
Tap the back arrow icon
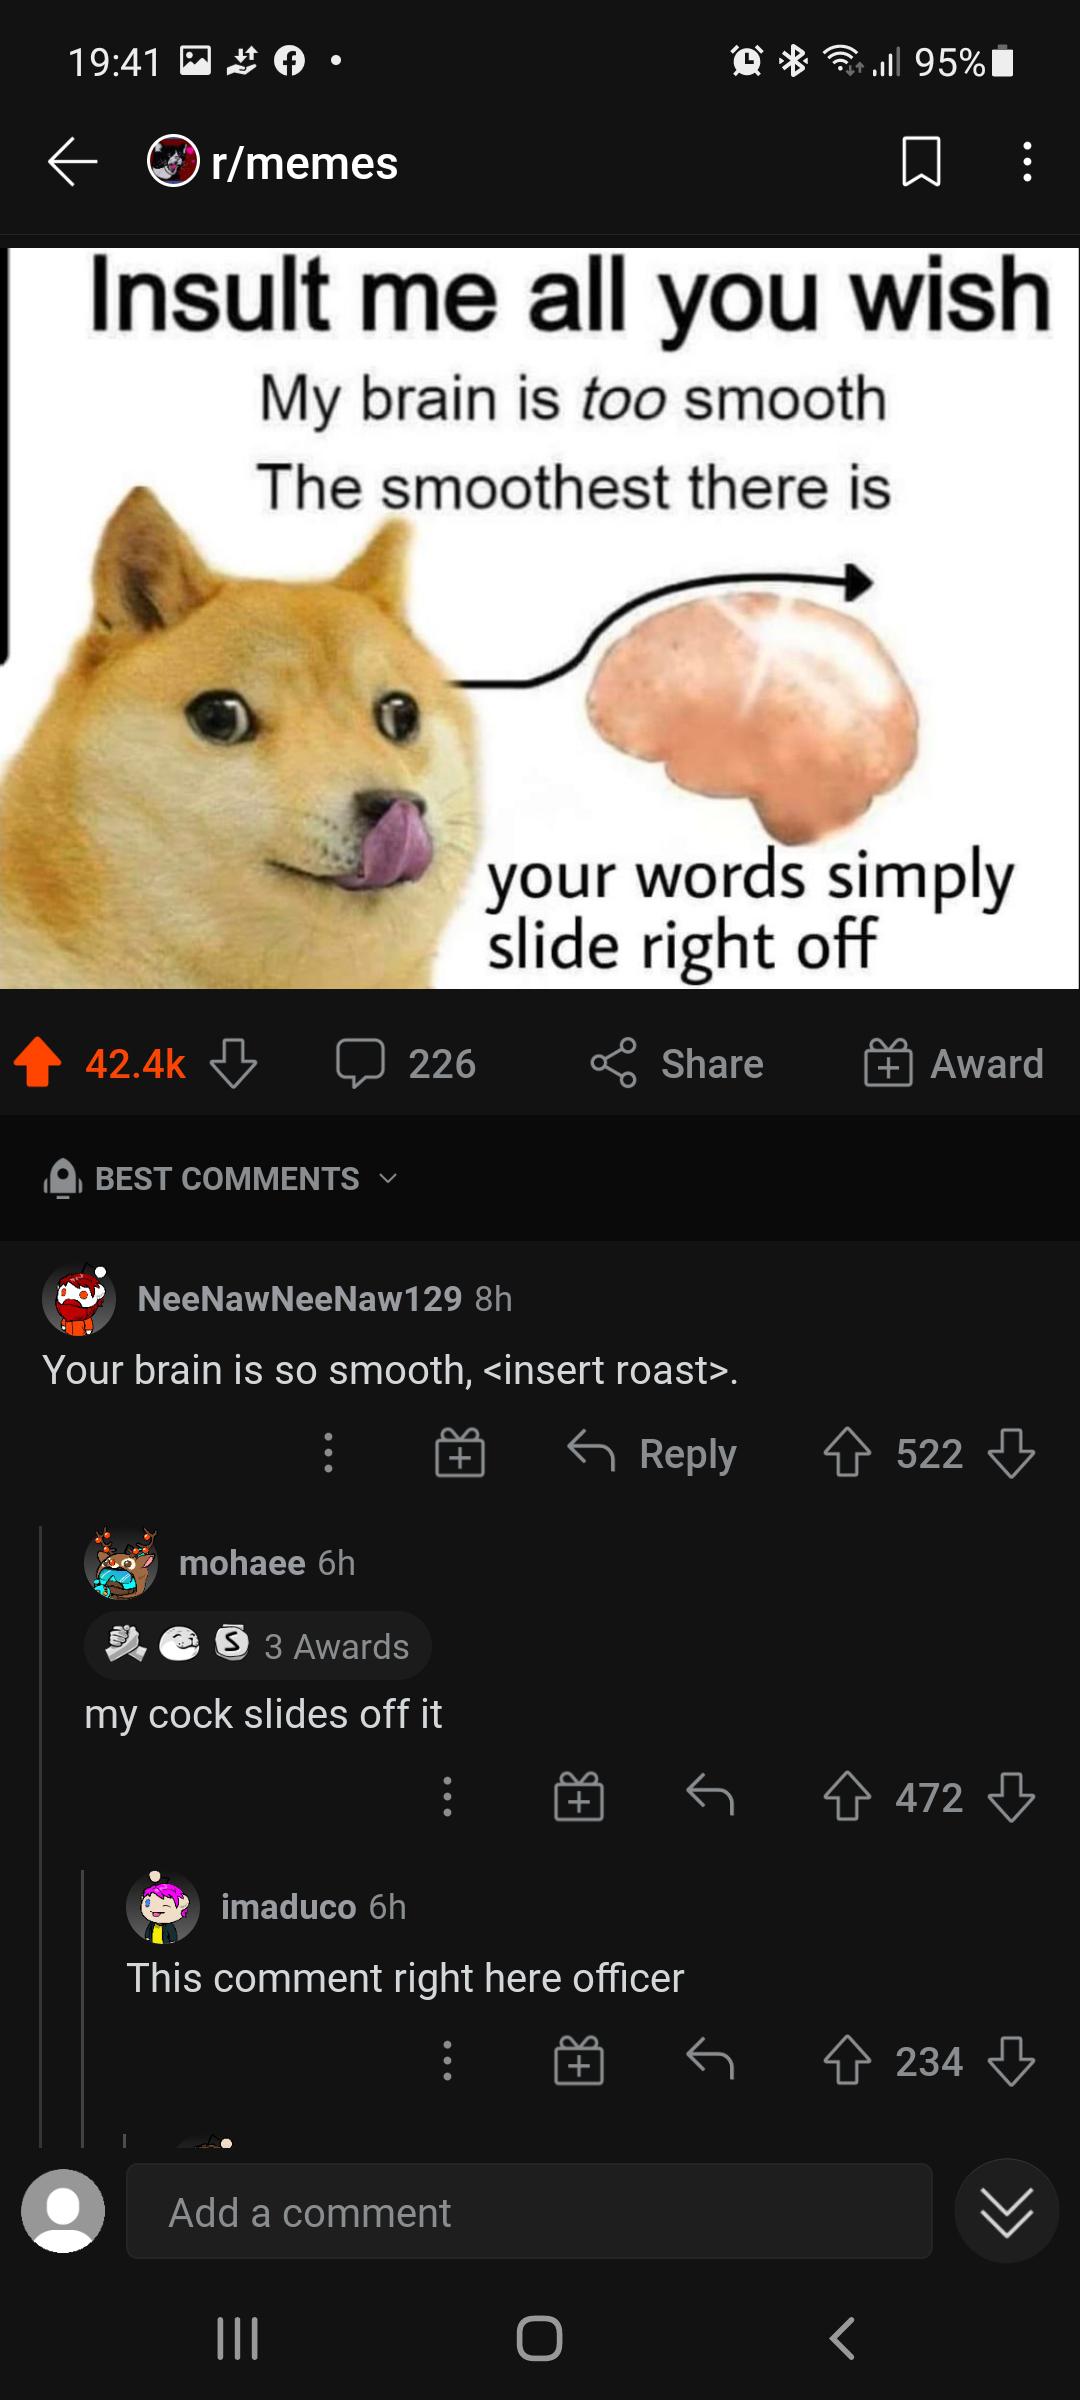[72, 162]
